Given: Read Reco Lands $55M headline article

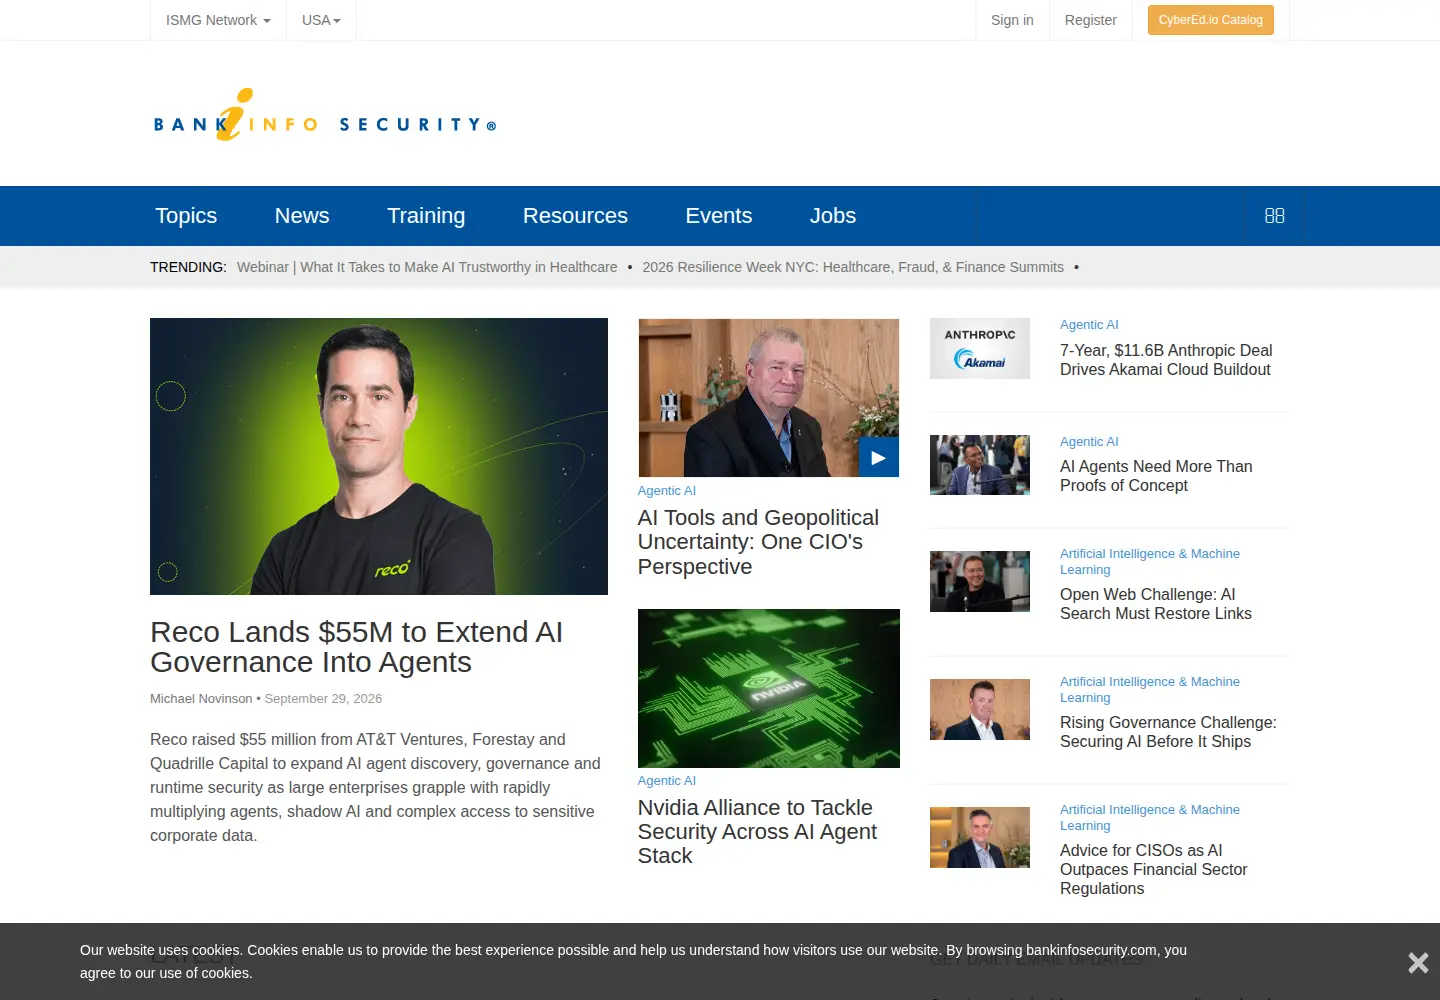Looking at the screenshot, I should tap(356, 647).
